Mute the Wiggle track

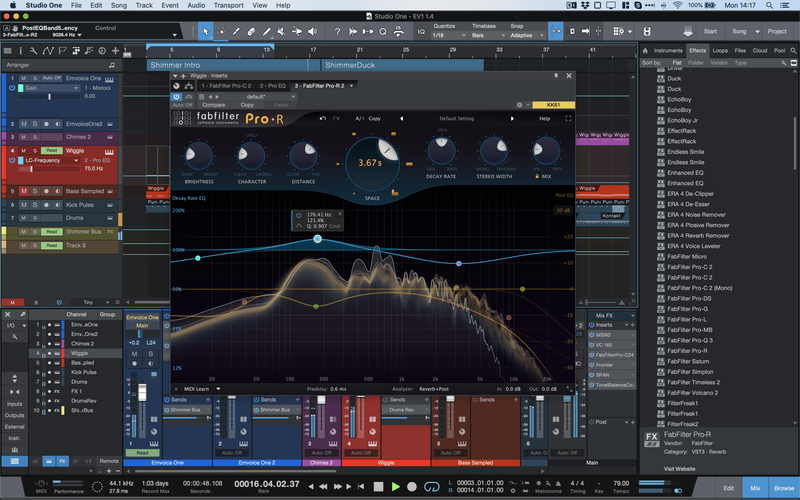click(x=23, y=151)
